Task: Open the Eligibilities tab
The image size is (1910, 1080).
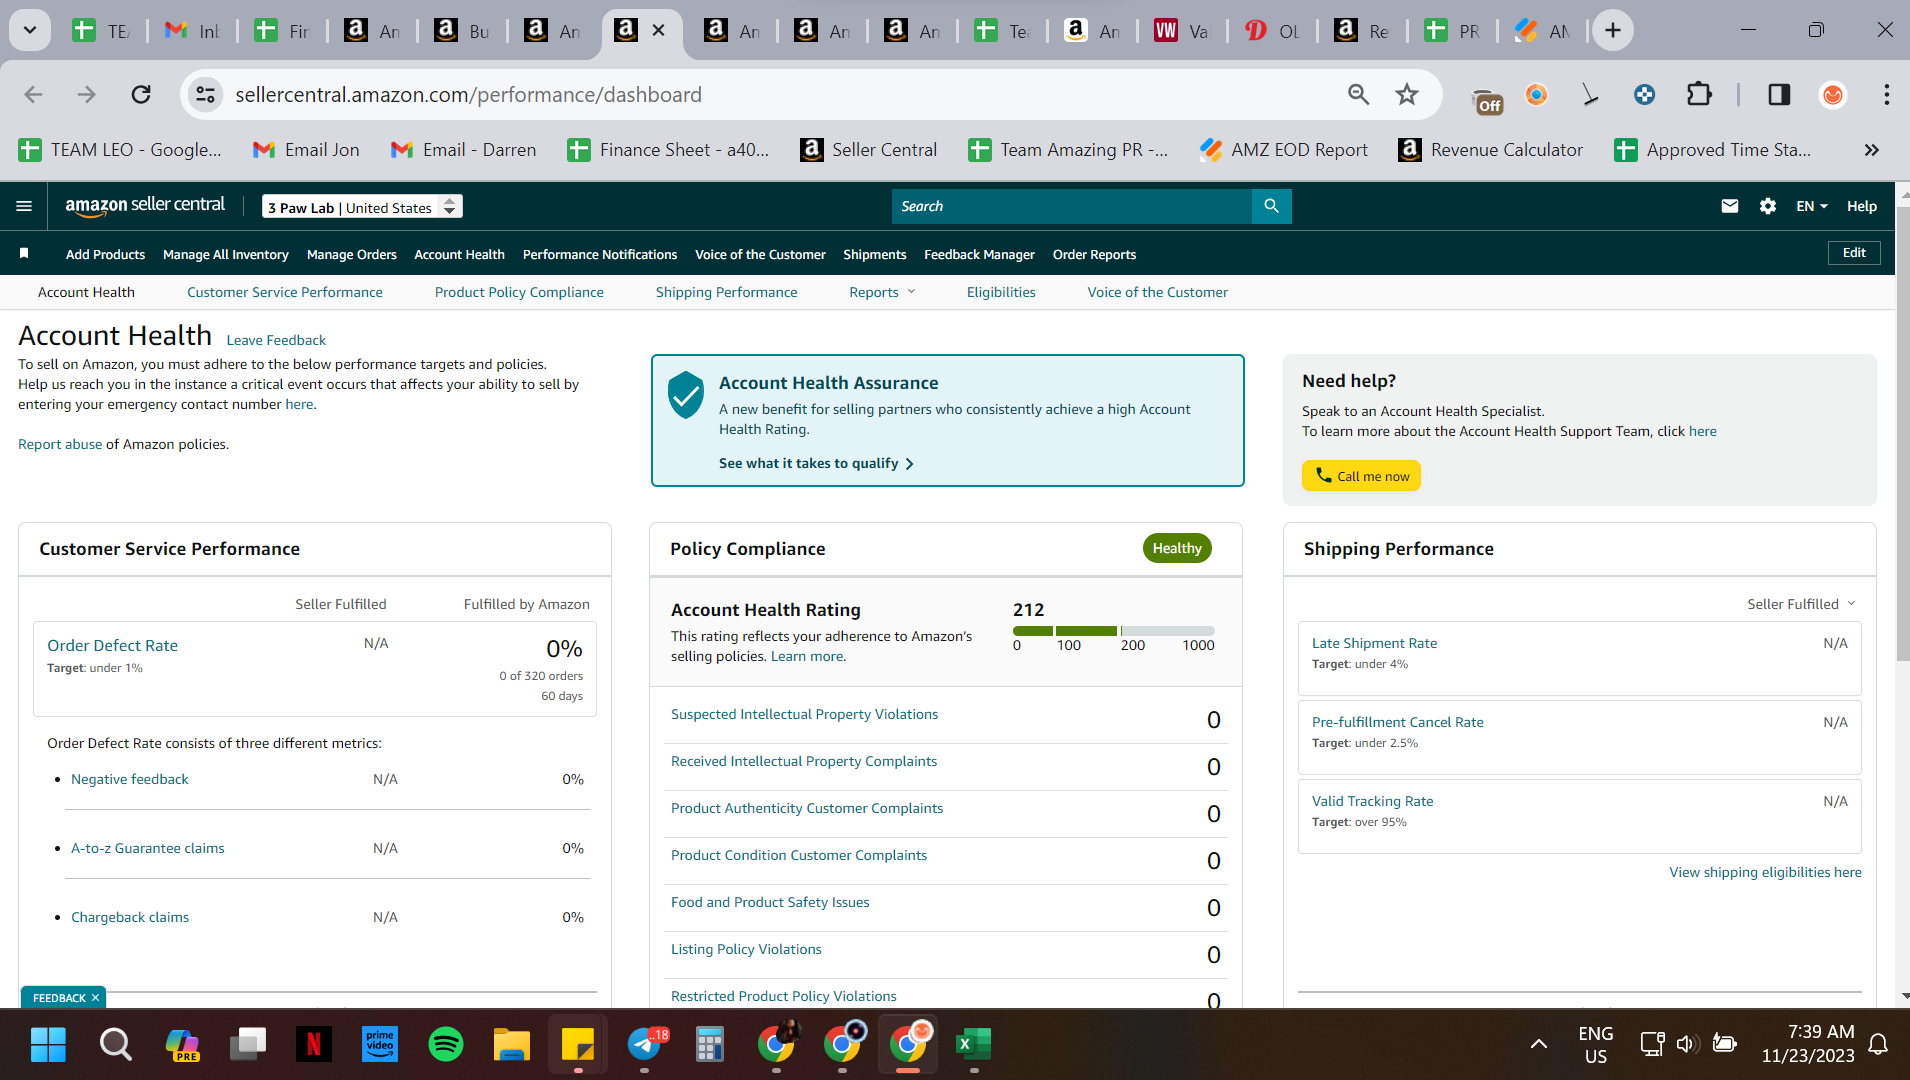Action: (x=1001, y=292)
